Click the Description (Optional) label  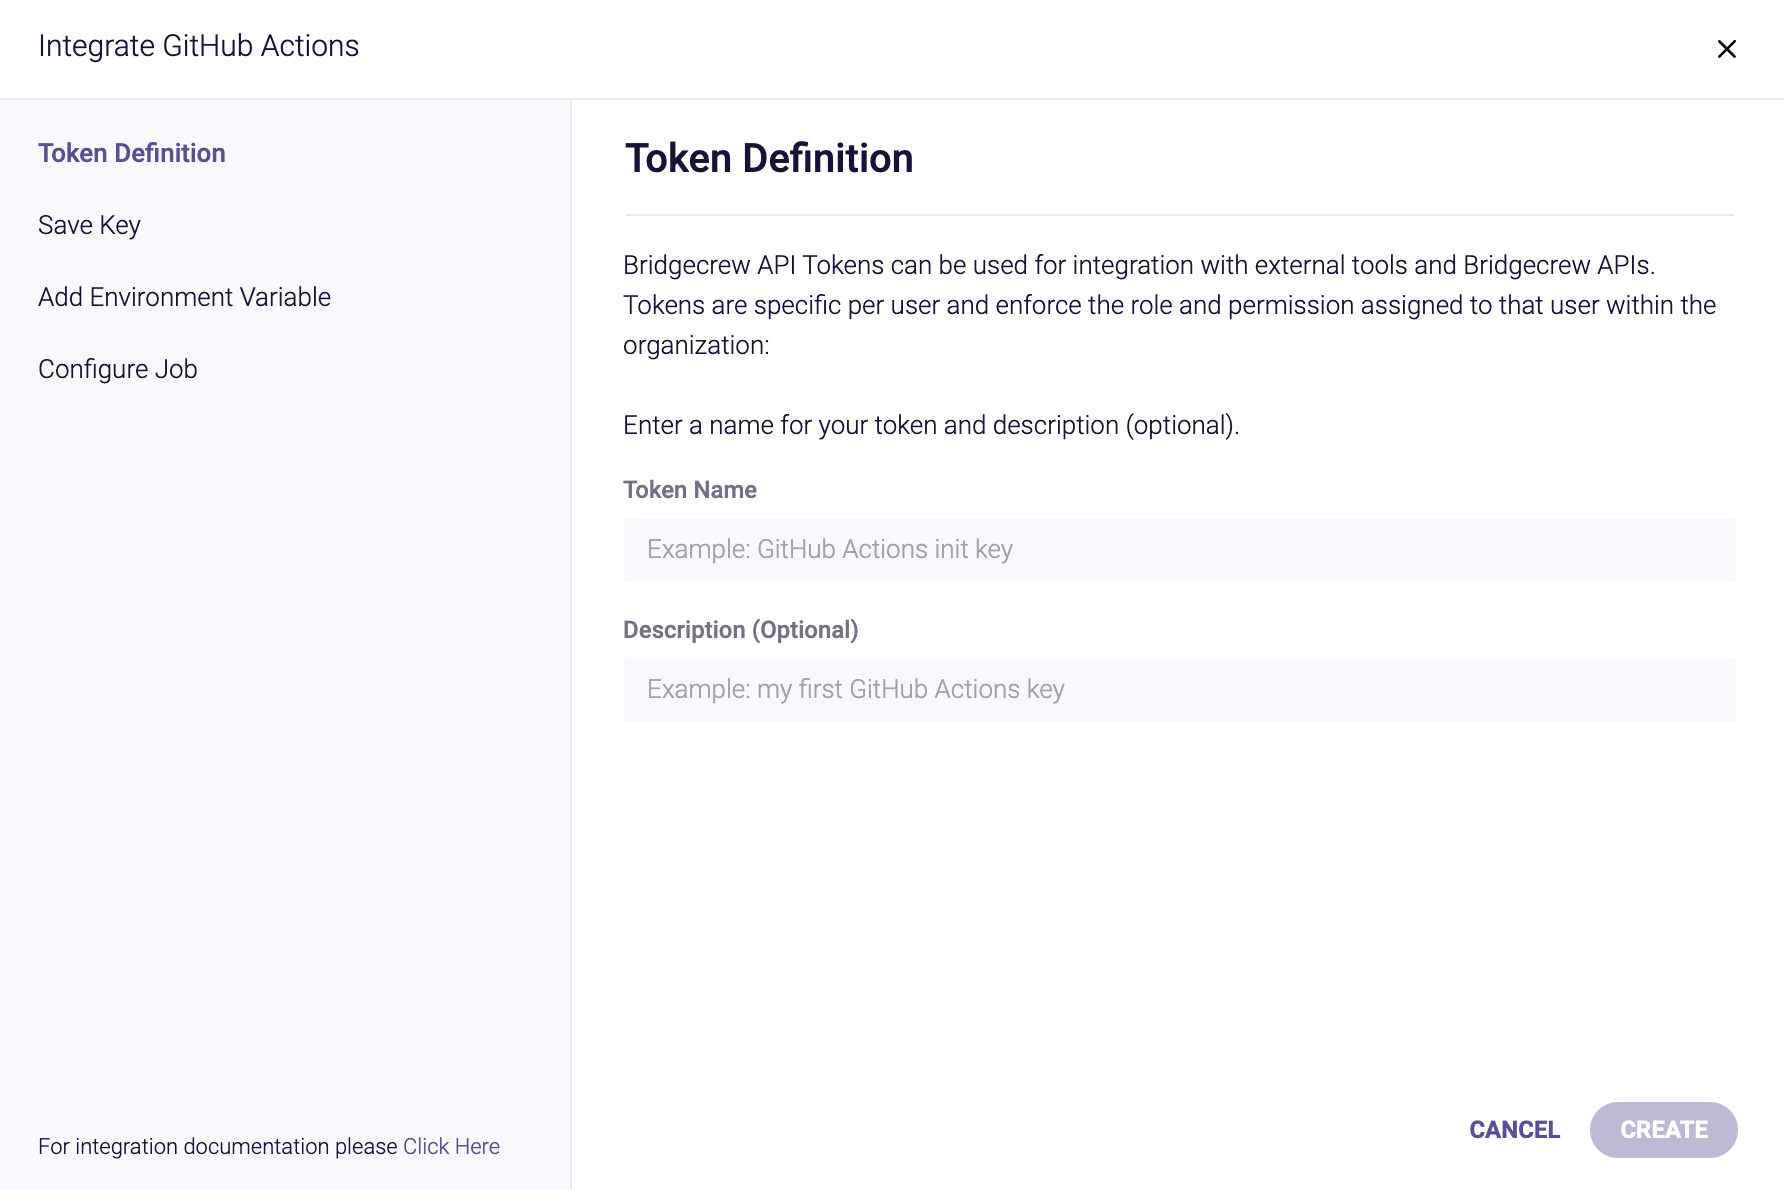pyautogui.click(x=741, y=630)
